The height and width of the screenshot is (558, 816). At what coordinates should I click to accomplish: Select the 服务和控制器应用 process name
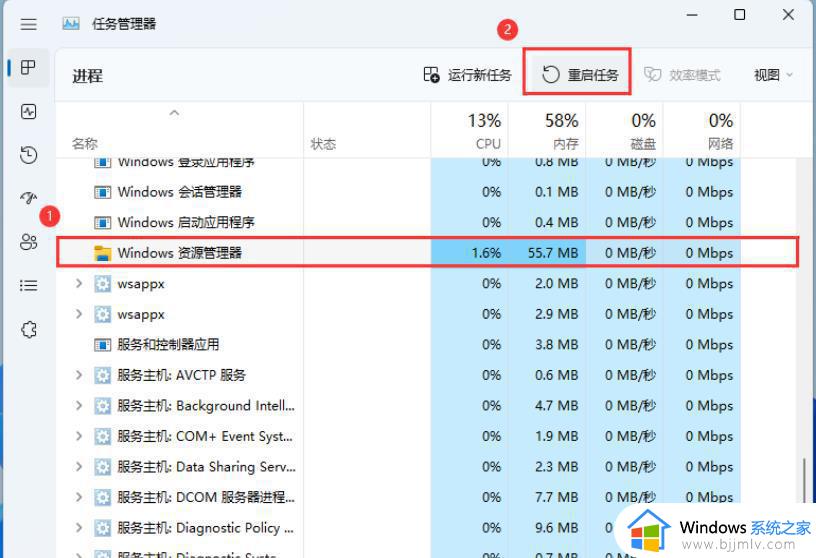coord(168,345)
